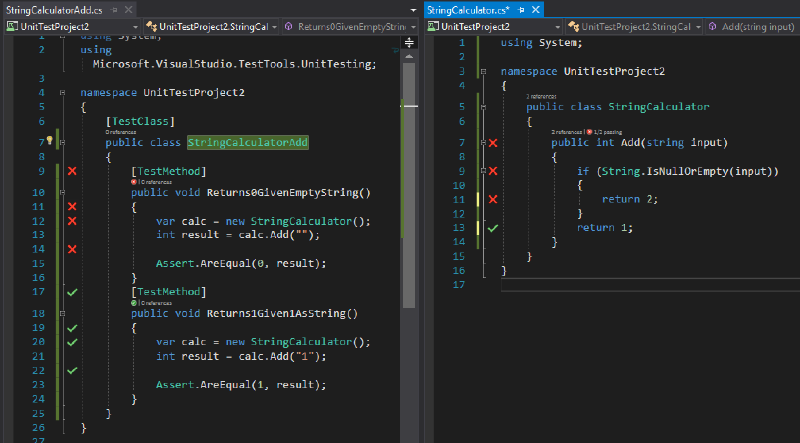This screenshot has width=800, height=443.
Task: Click the left editor vertical scrollbar thumb
Action: 409,185
